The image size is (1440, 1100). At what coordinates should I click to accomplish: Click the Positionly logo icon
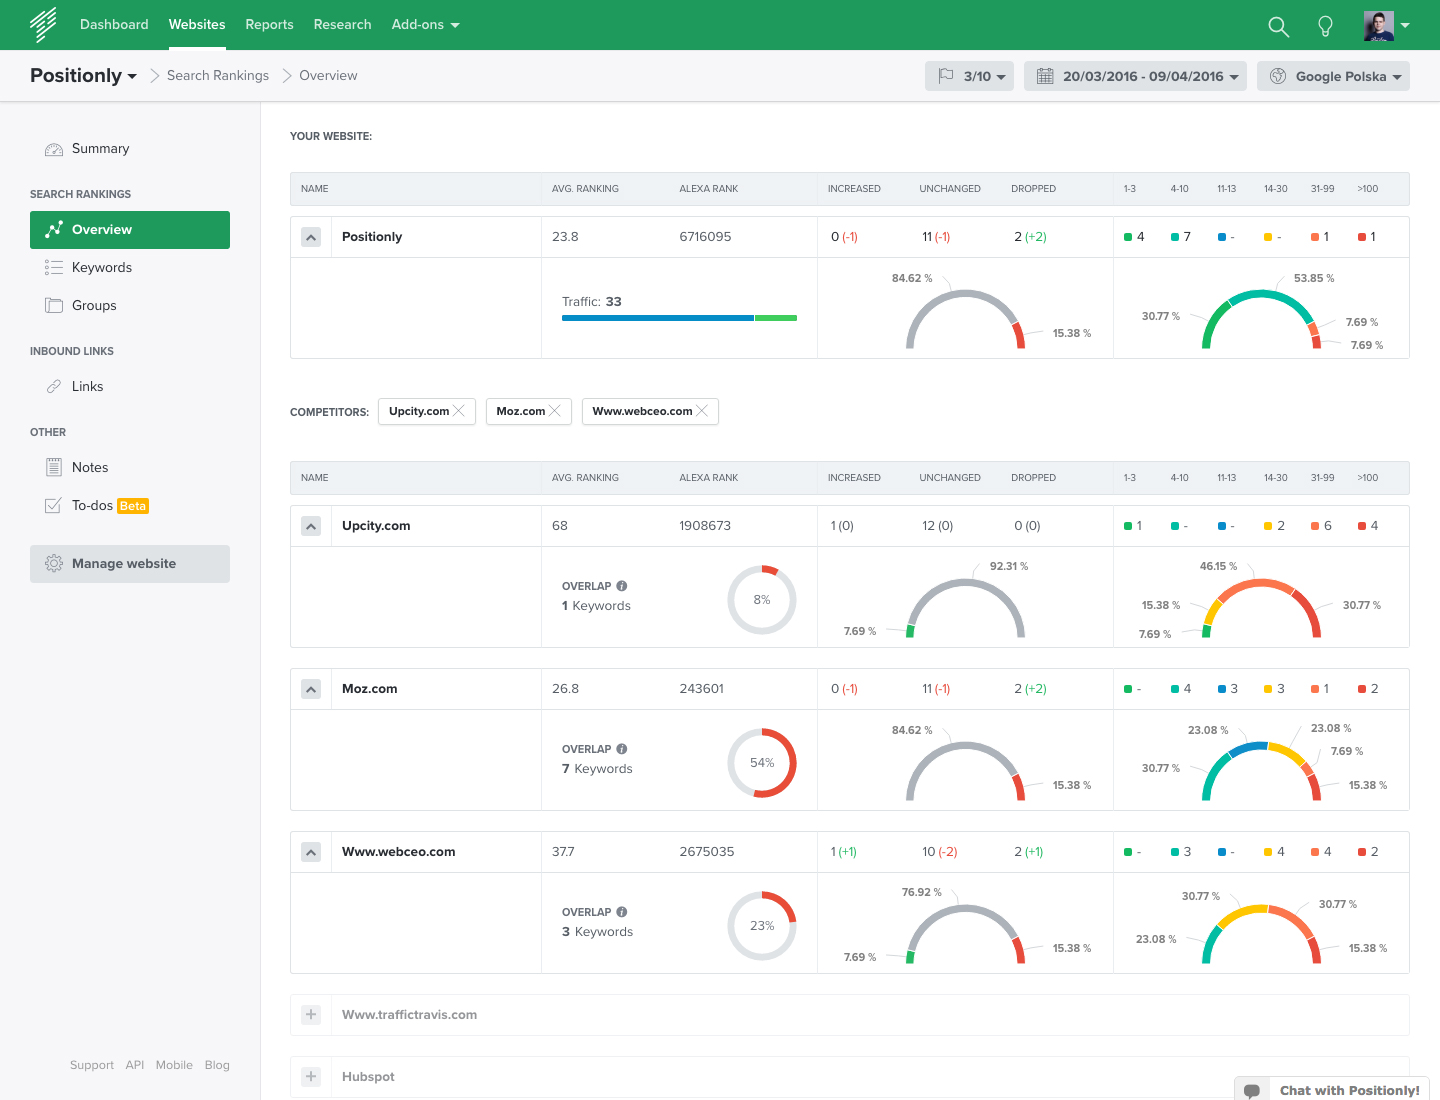[x=43, y=24]
